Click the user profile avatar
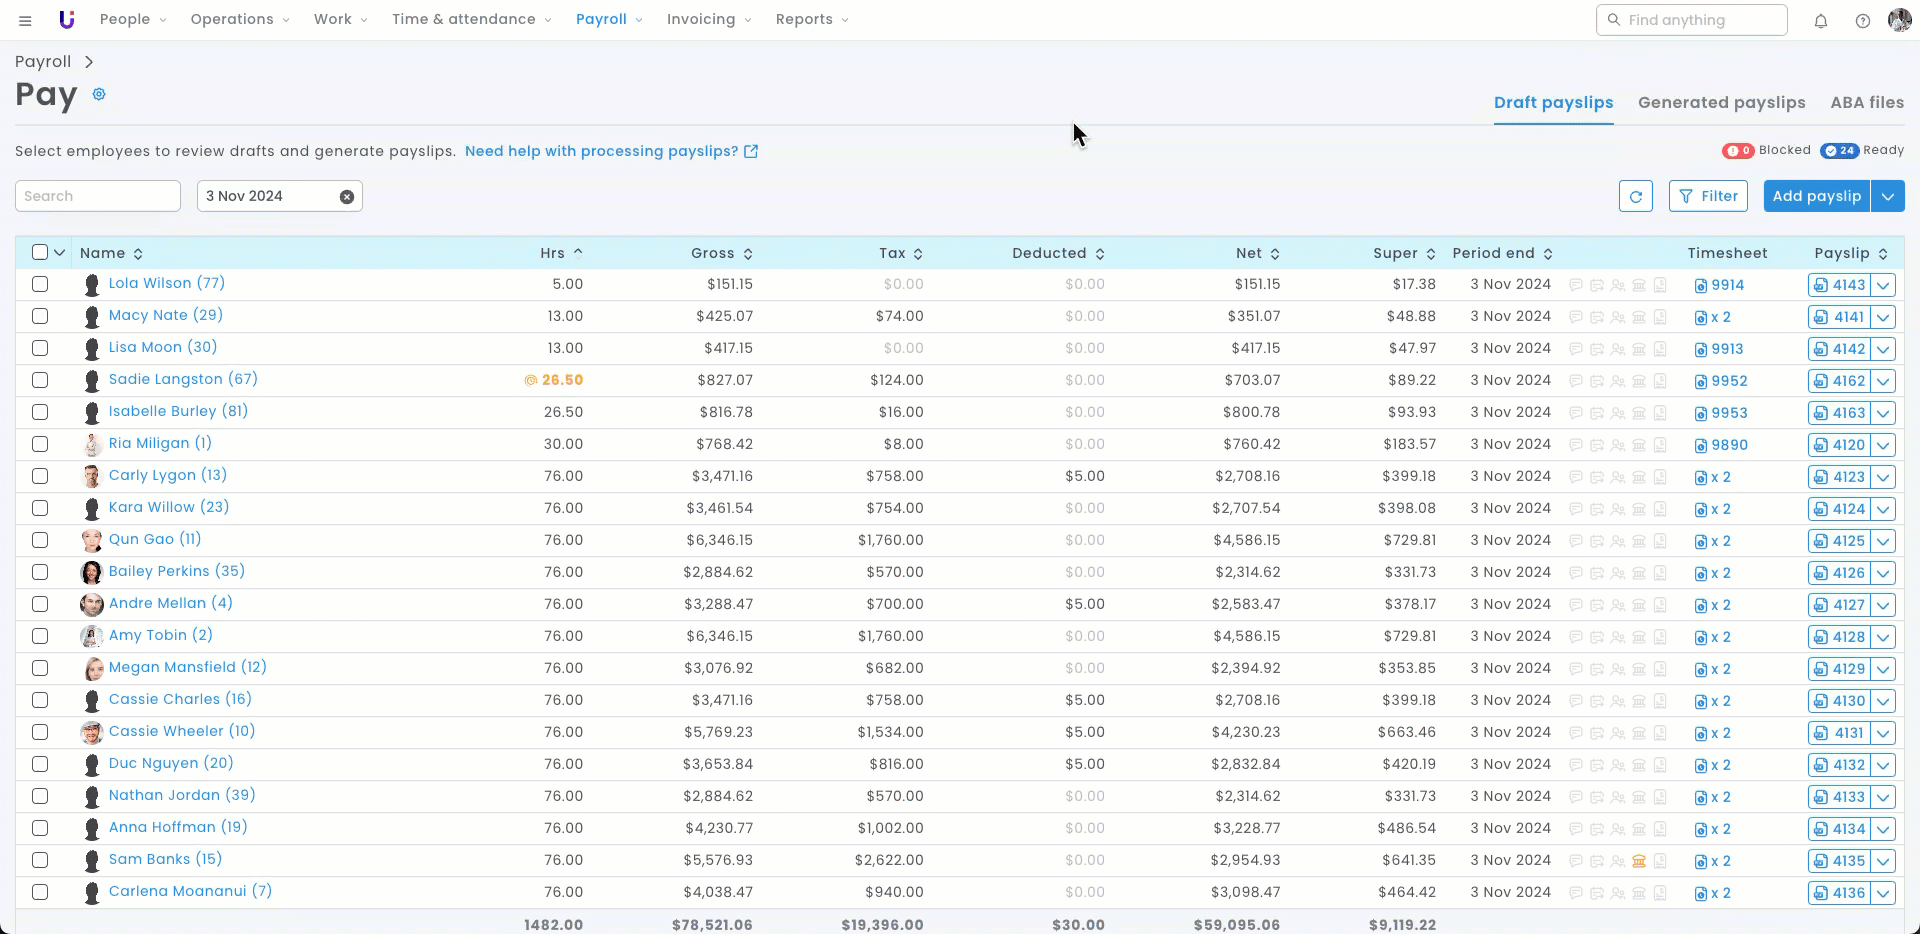1920x934 pixels. pos(1899,20)
